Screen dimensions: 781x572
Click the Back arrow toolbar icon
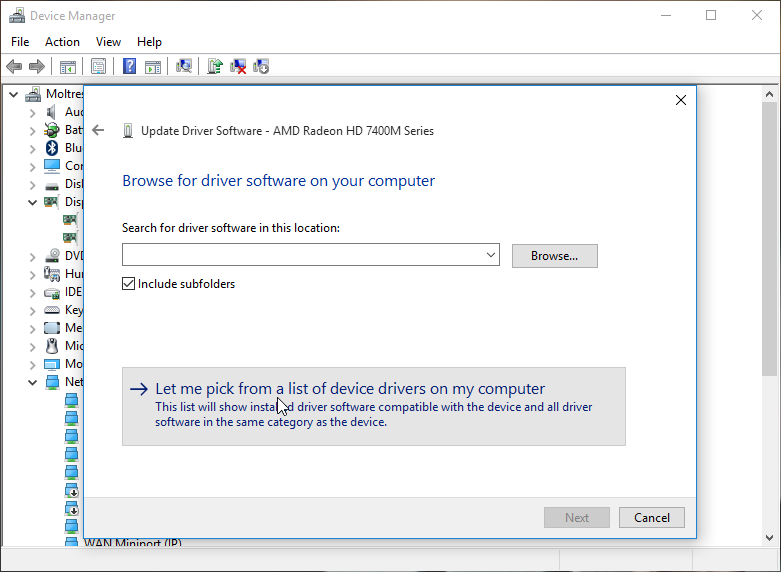tap(14, 66)
